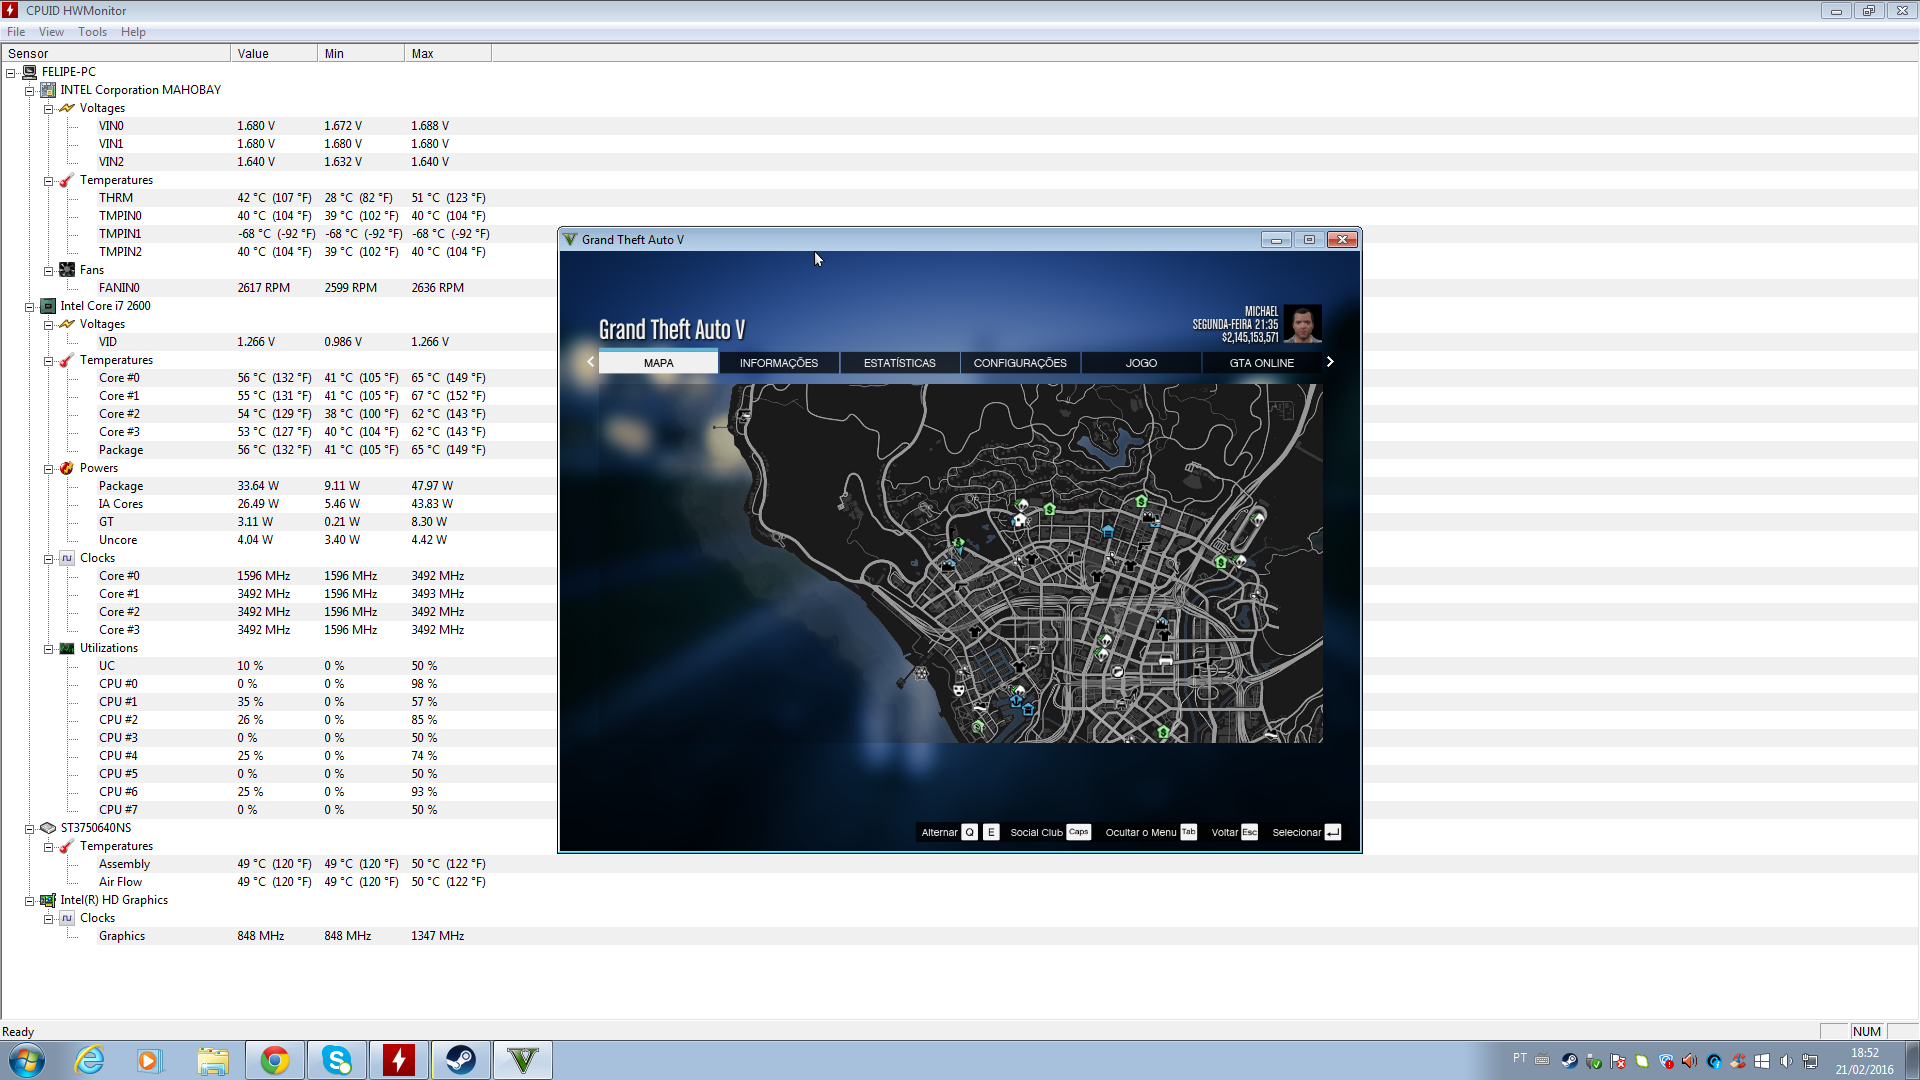Click the Voltar Esc prompt
This screenshot has height=1080, width=1920.
[x=1234, y=832]
